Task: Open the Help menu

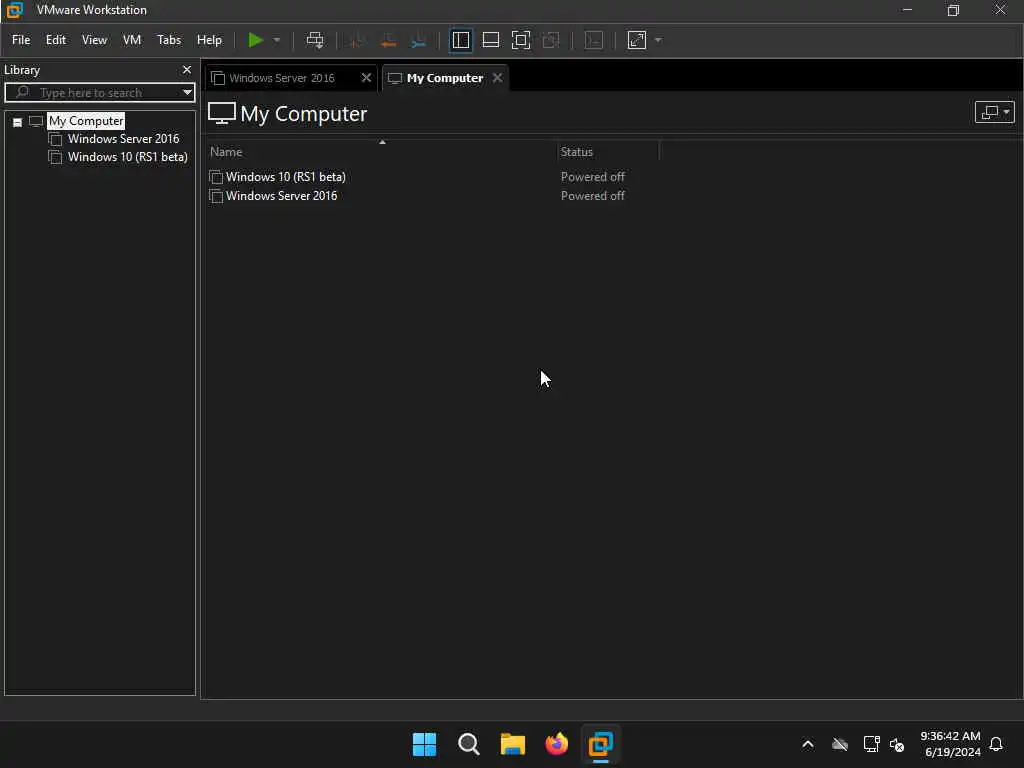Action: 209,40
